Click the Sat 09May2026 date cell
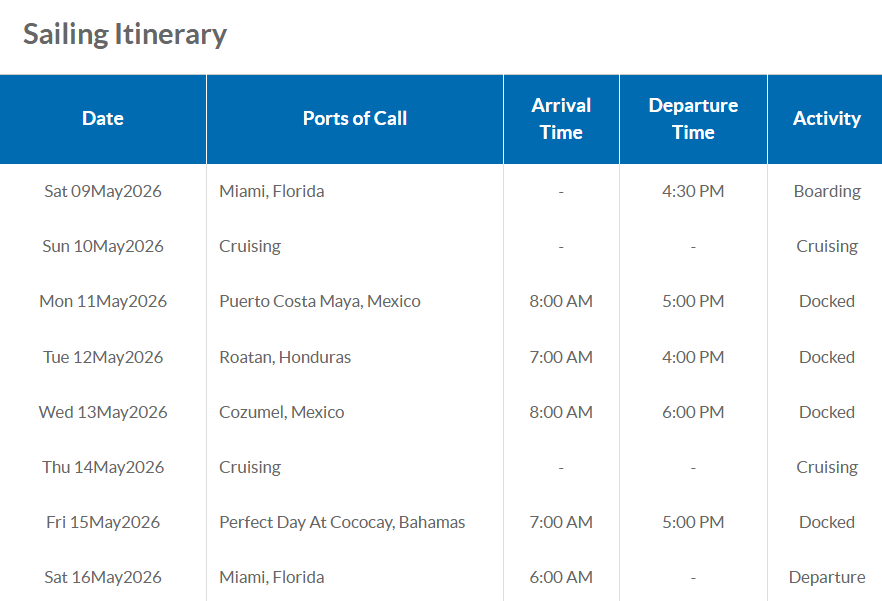The width and height of the screenshot is (882, 601). pyautogui.click(x=103, y=191)
